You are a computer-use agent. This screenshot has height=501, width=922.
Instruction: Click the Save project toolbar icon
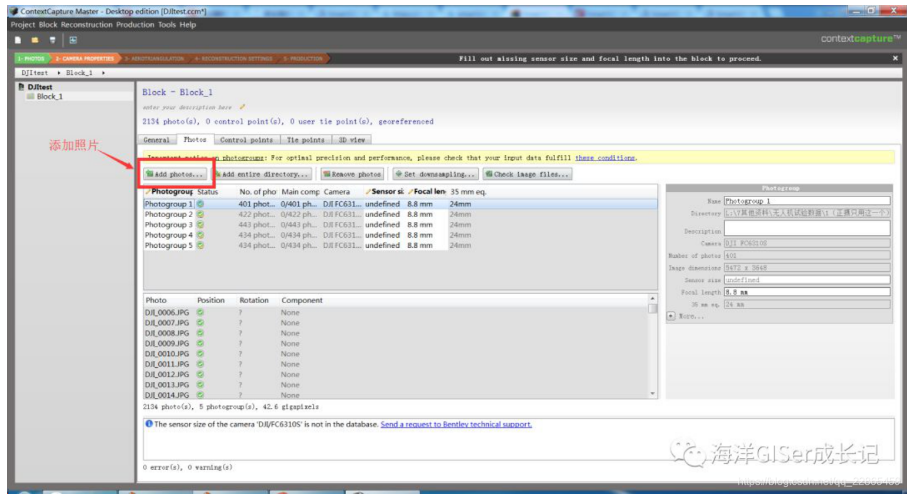52,40
